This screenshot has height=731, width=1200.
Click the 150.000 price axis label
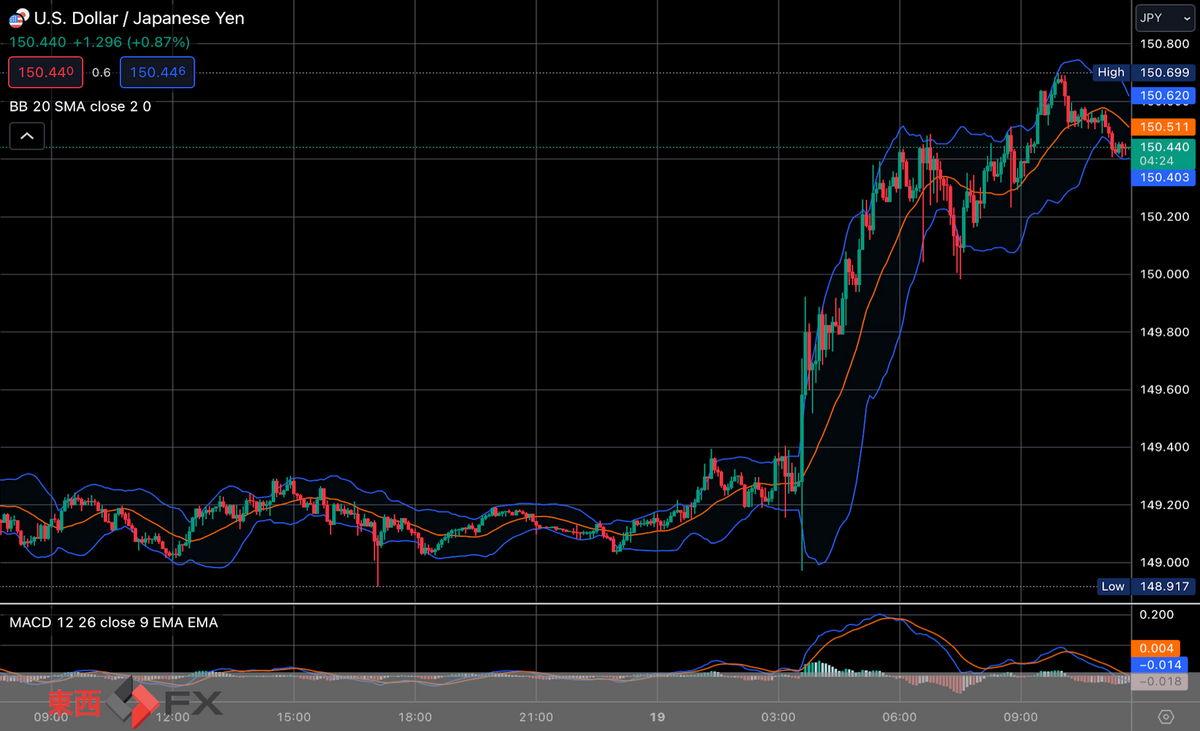point(1164,274)
